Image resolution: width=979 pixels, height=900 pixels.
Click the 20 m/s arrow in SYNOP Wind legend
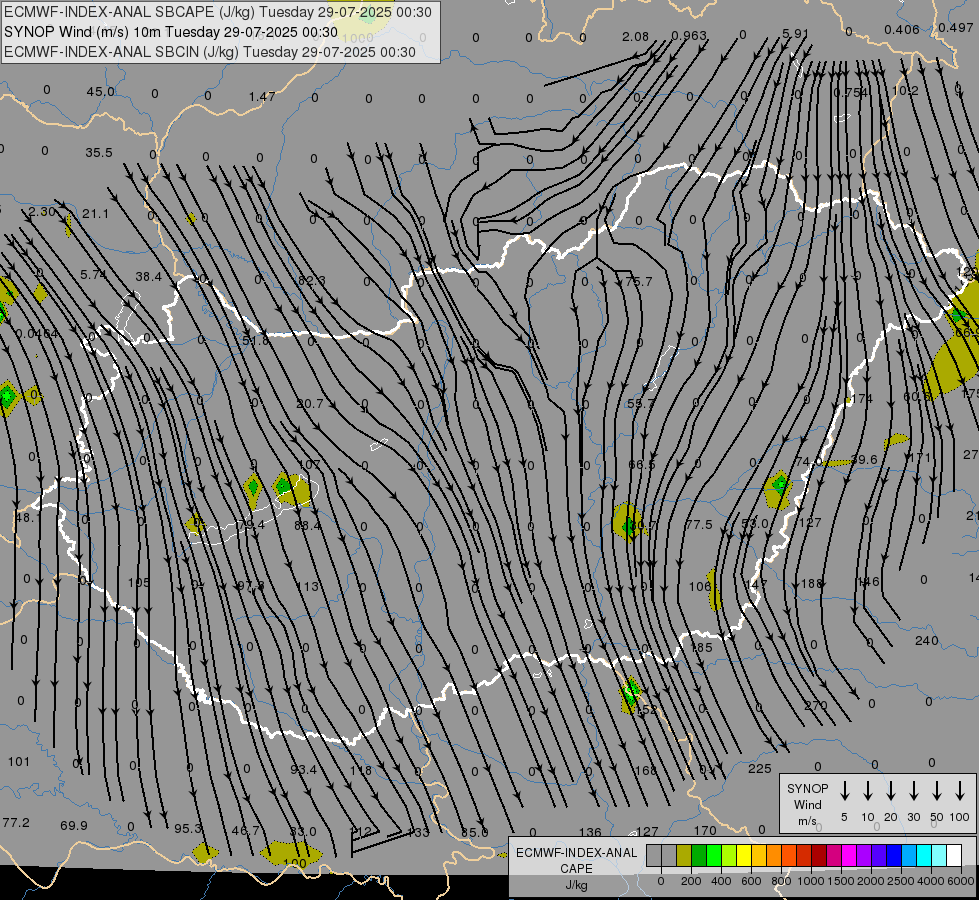pyautogui.click(x=890, y=791)
